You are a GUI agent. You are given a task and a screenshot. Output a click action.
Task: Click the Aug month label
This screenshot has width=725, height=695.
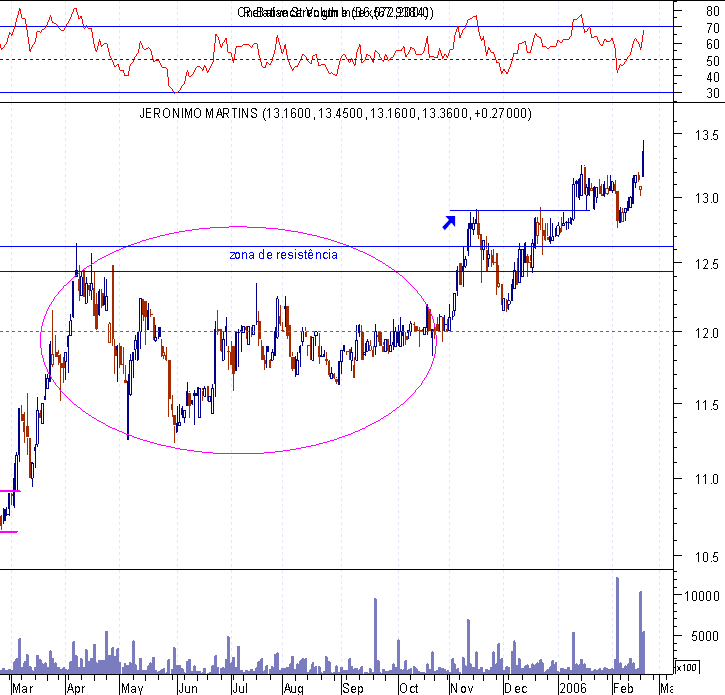293,688
